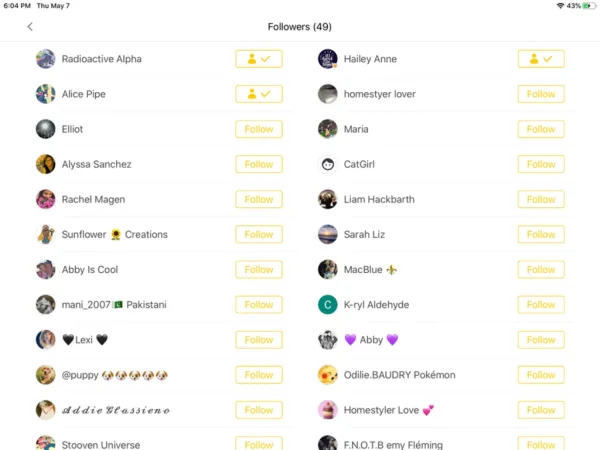Follow Liam Hackbarth
This screenshot has width=600, height=450.
[x=541, y=199]
